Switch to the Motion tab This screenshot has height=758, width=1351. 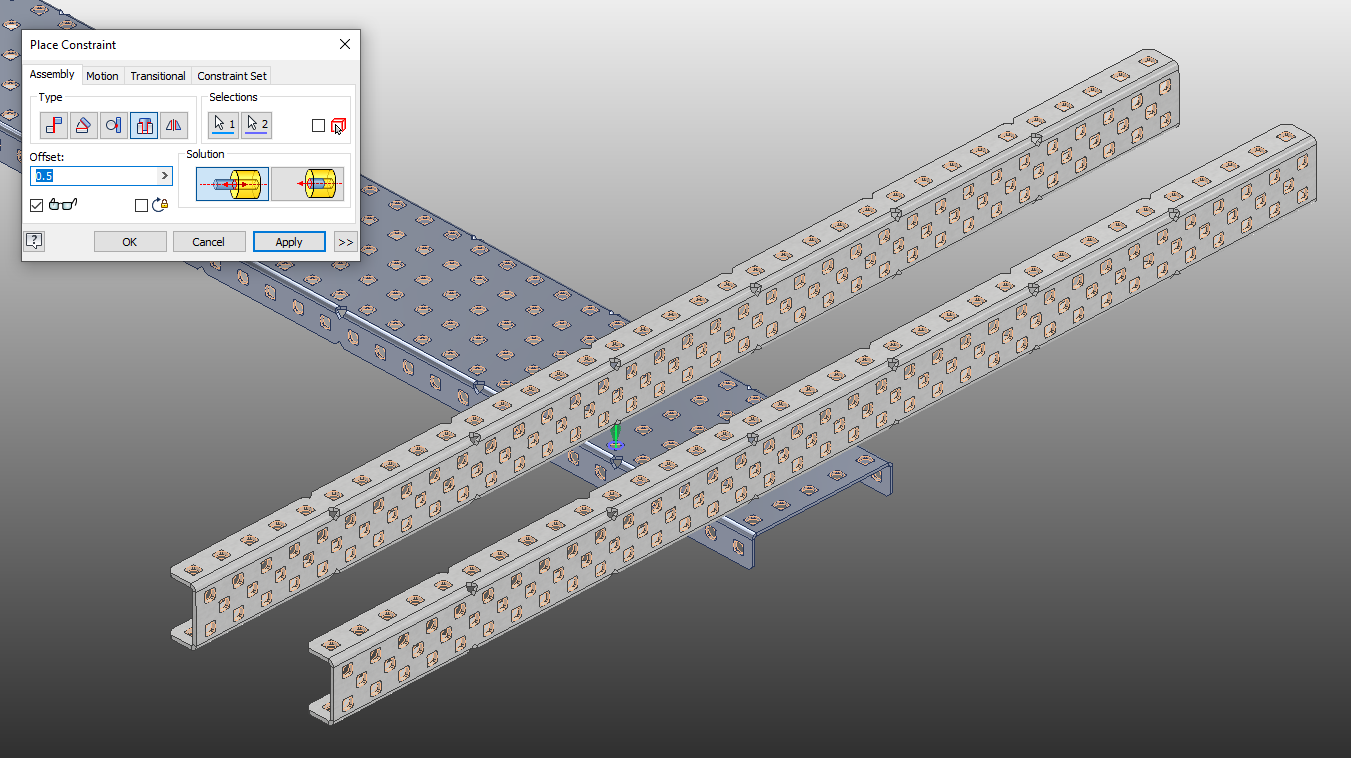(102, 76)
